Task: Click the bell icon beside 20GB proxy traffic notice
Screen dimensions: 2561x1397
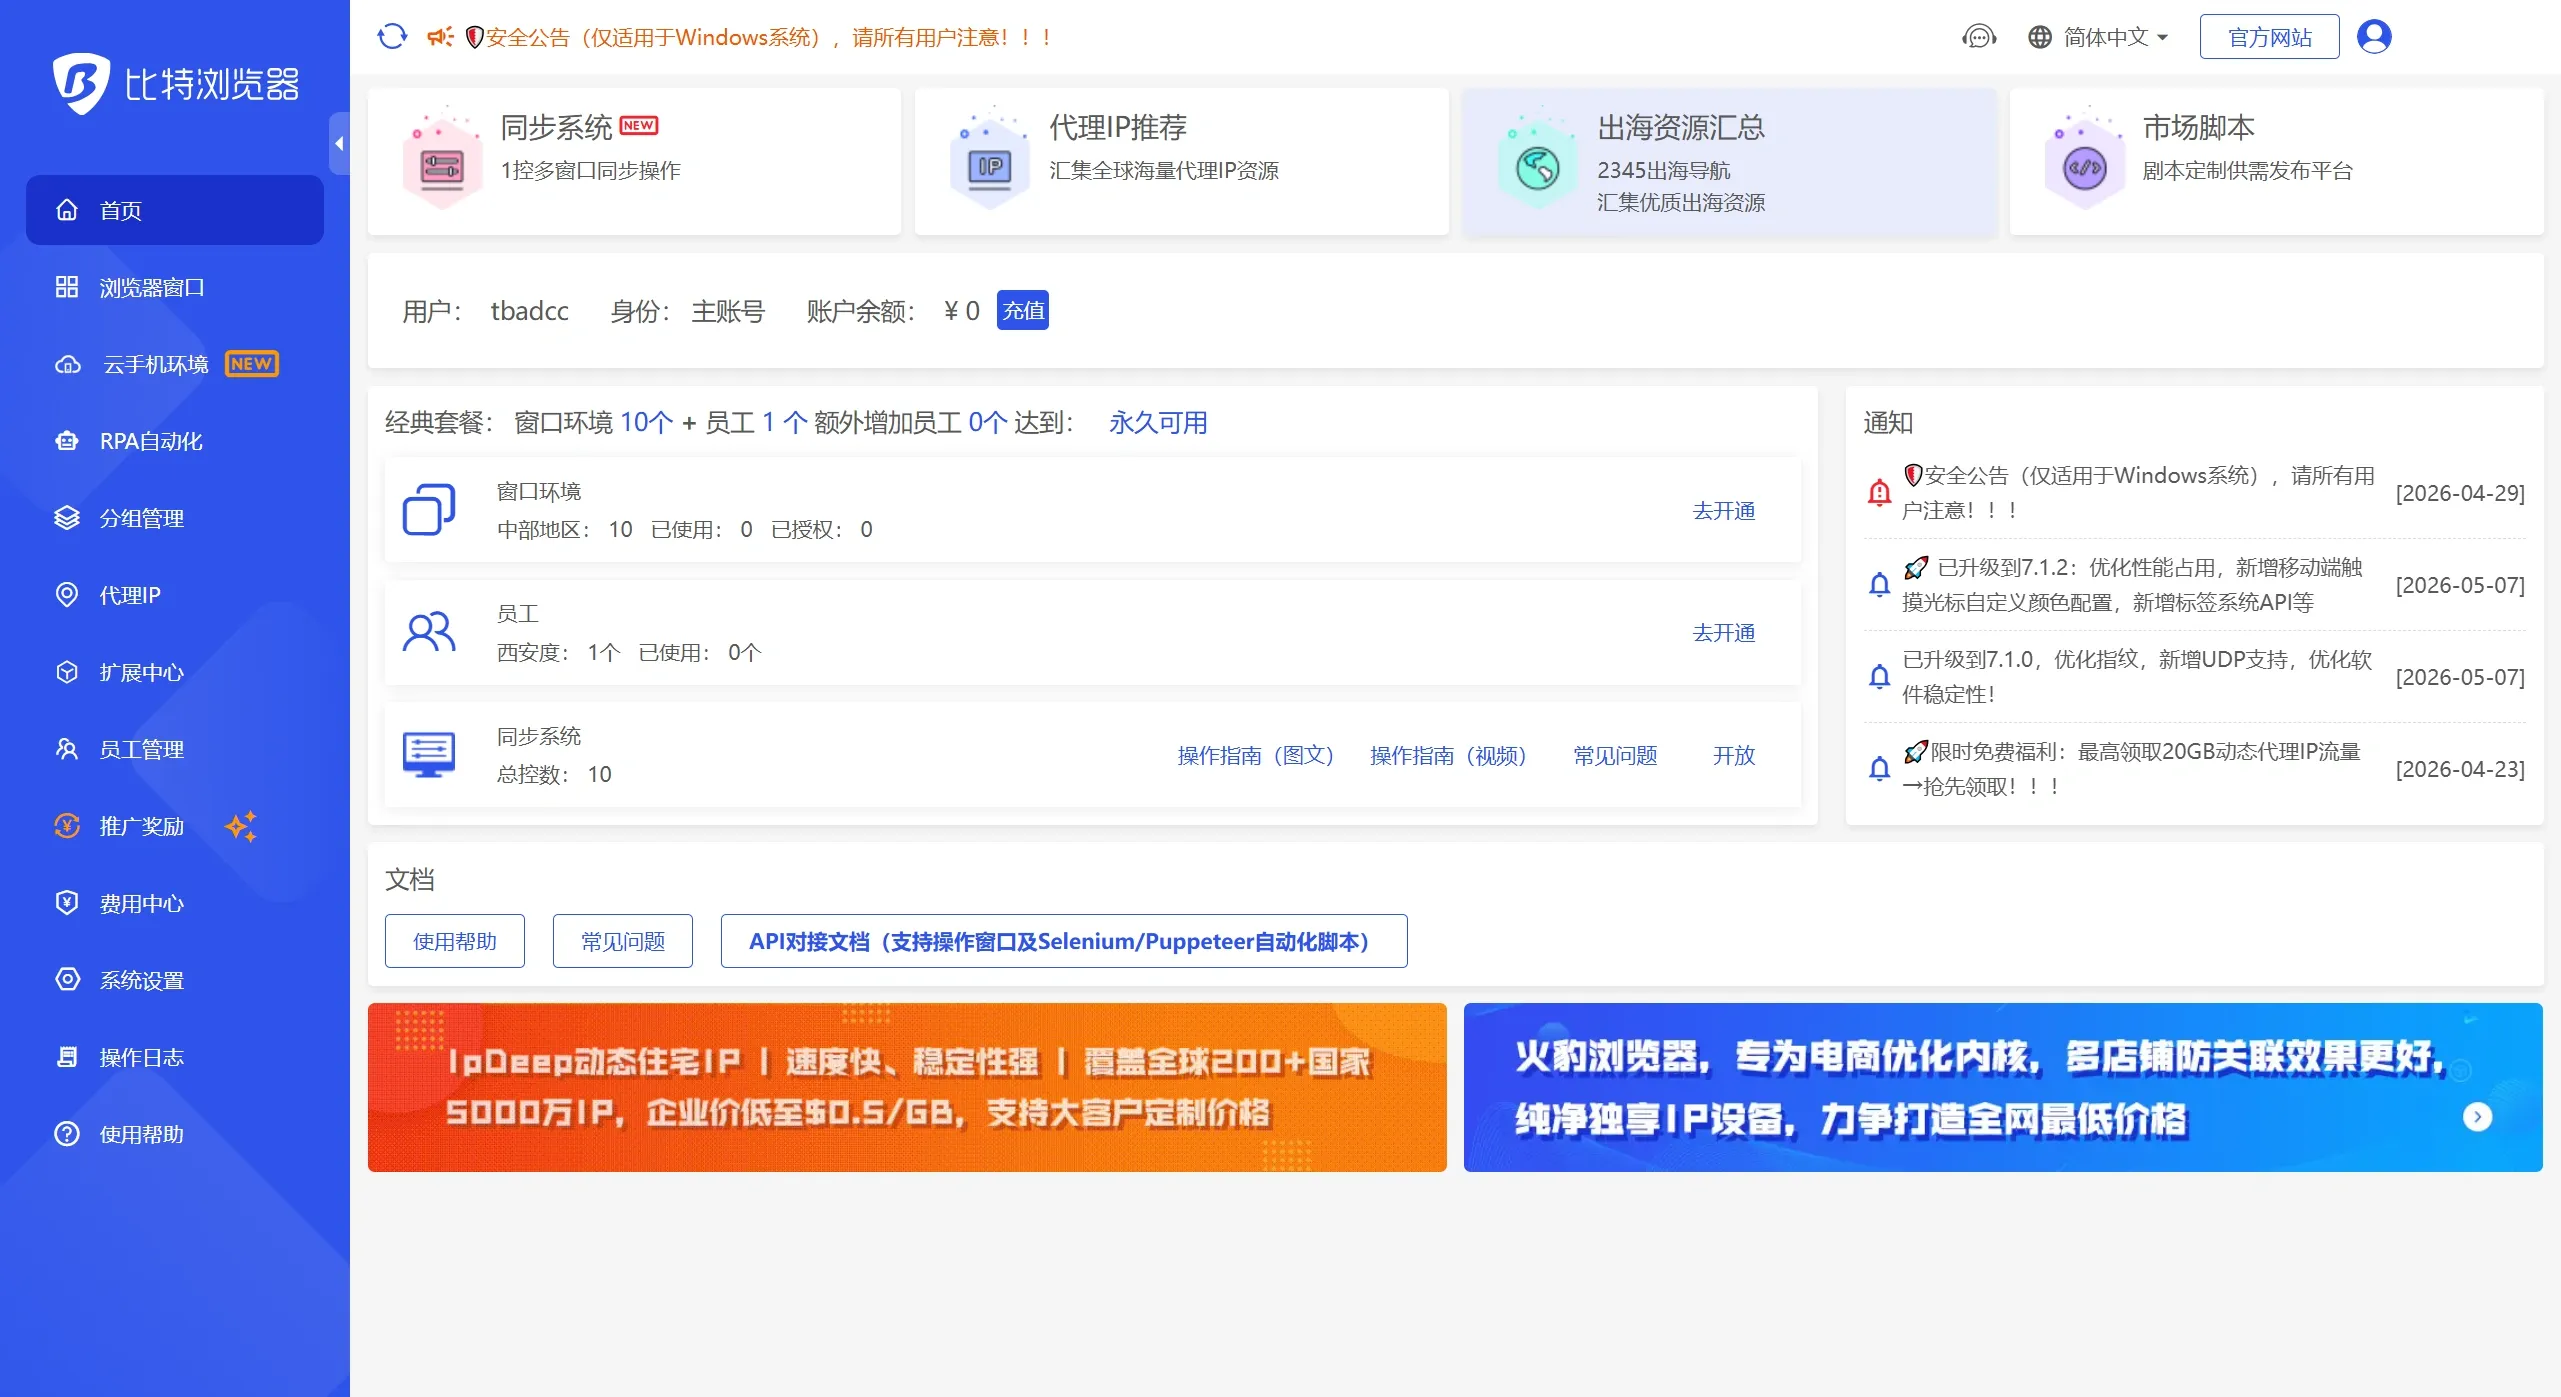Action: pos(1880,769)
